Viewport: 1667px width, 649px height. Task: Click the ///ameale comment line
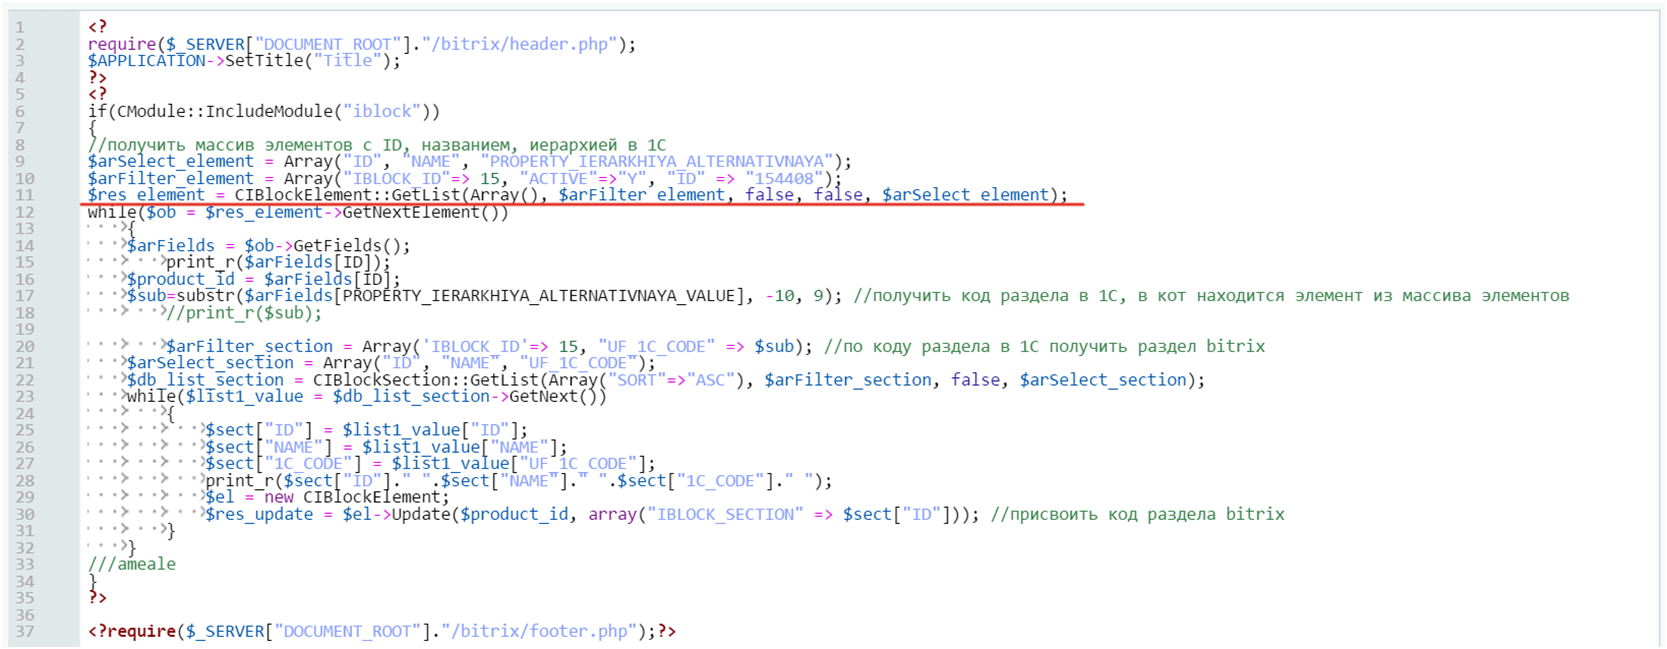(x=131, y=564)
